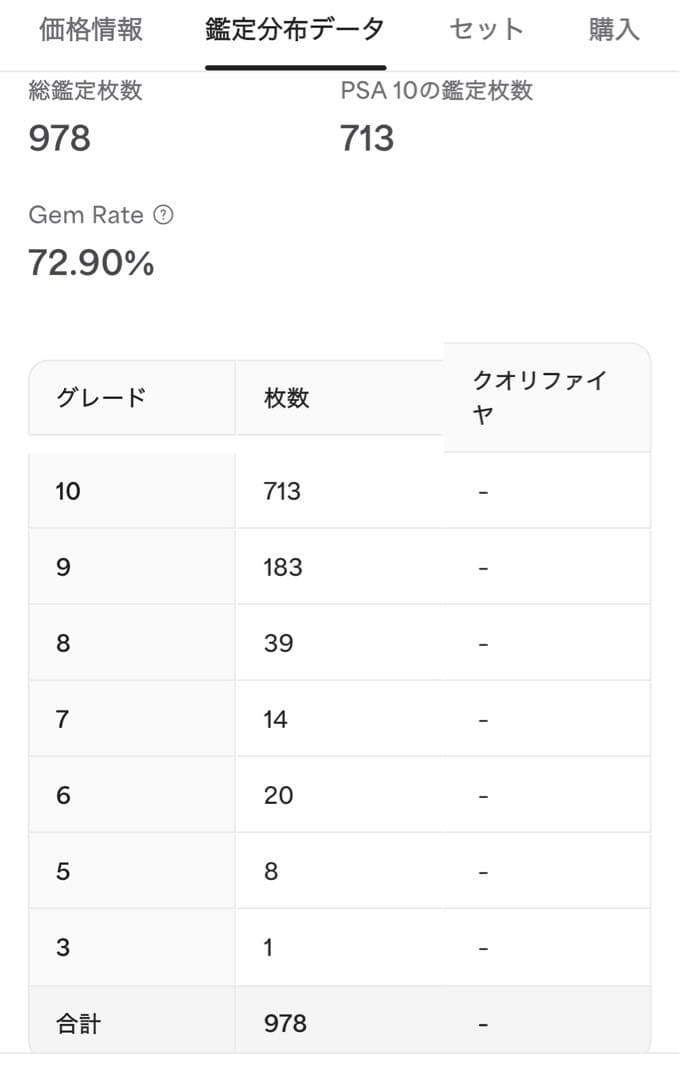
Task: Click the クオリファイヤ column header
Action: click(539, 397)
